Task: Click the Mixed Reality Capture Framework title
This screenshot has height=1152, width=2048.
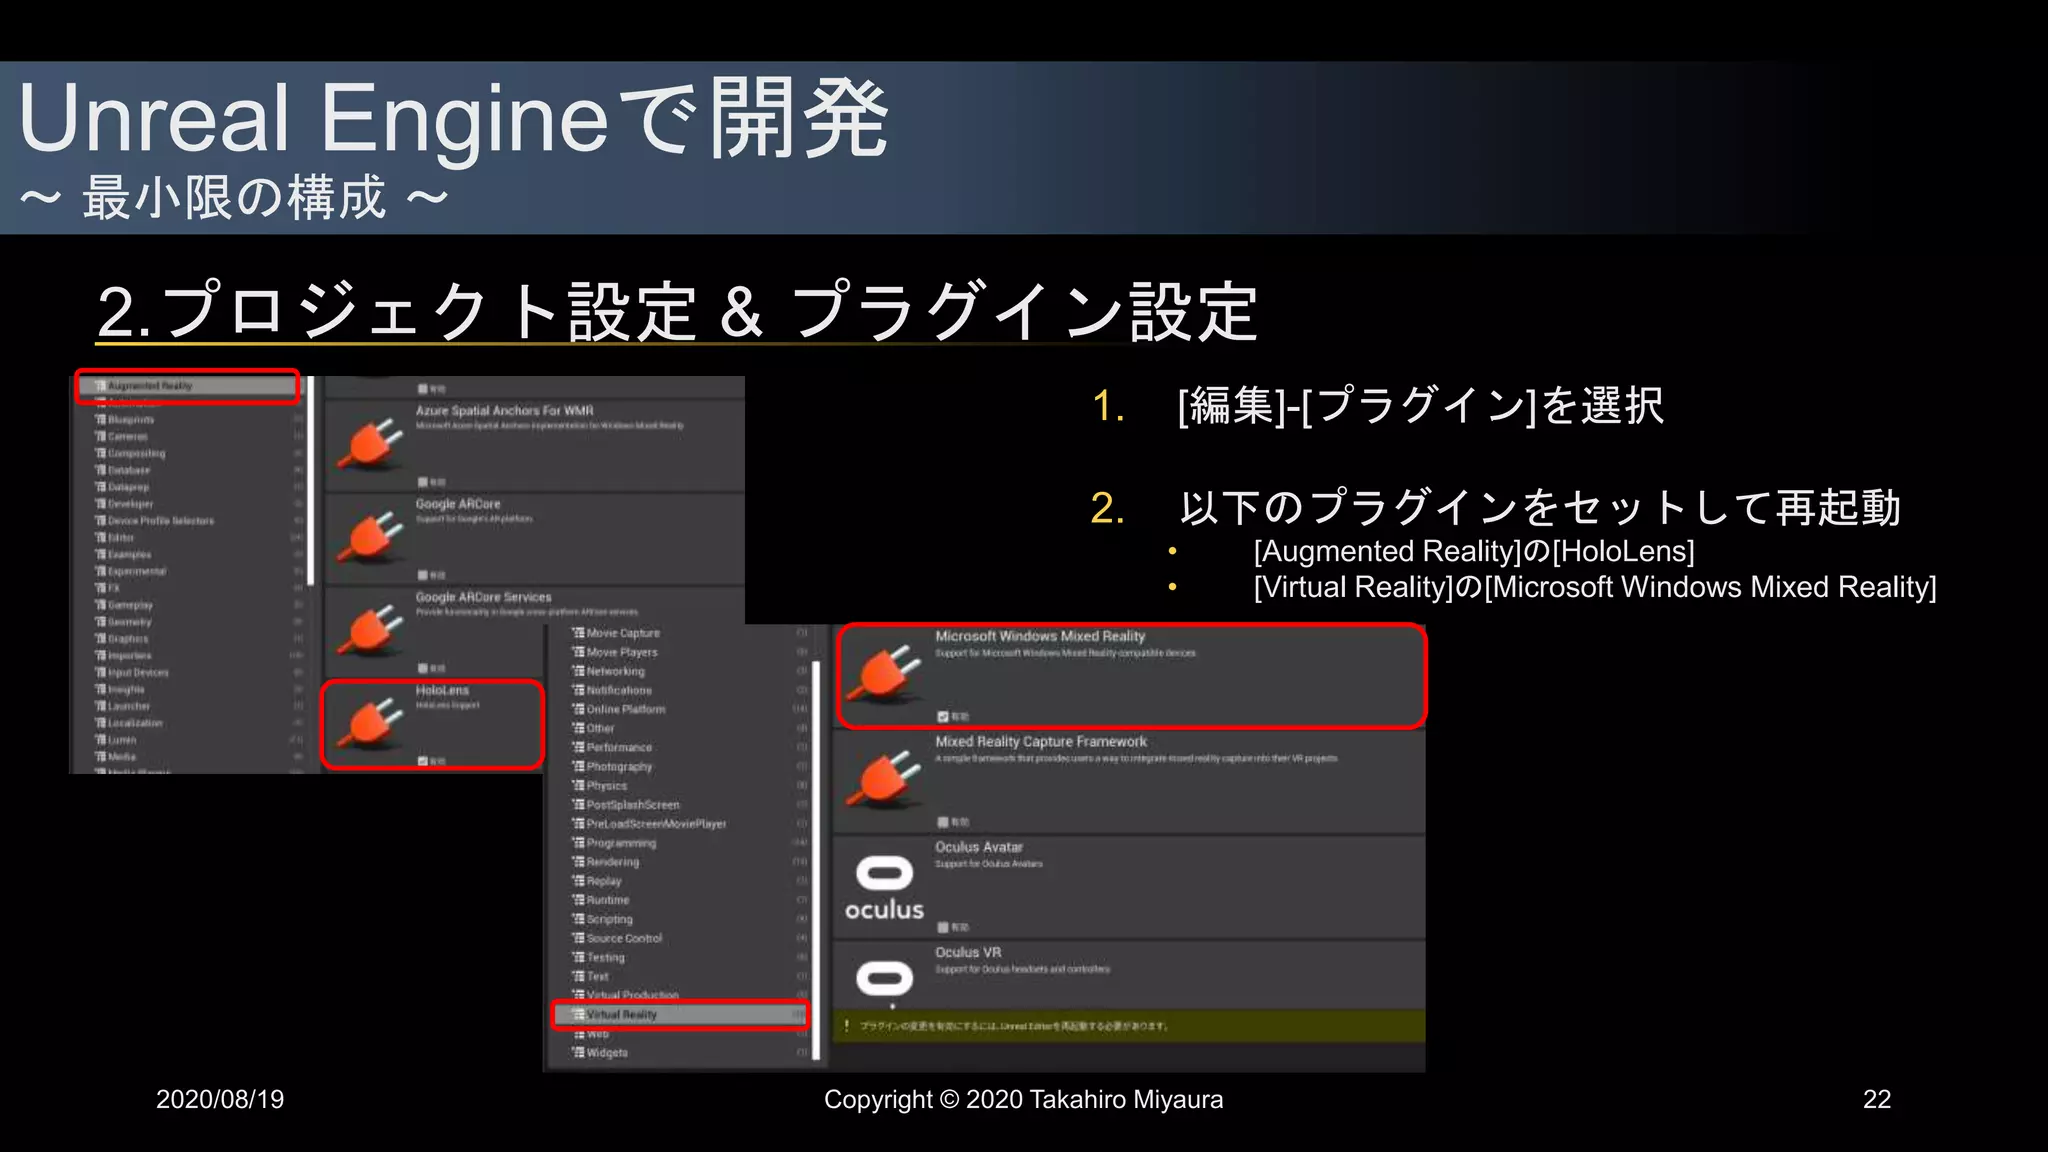Action: click(1041, 742)
